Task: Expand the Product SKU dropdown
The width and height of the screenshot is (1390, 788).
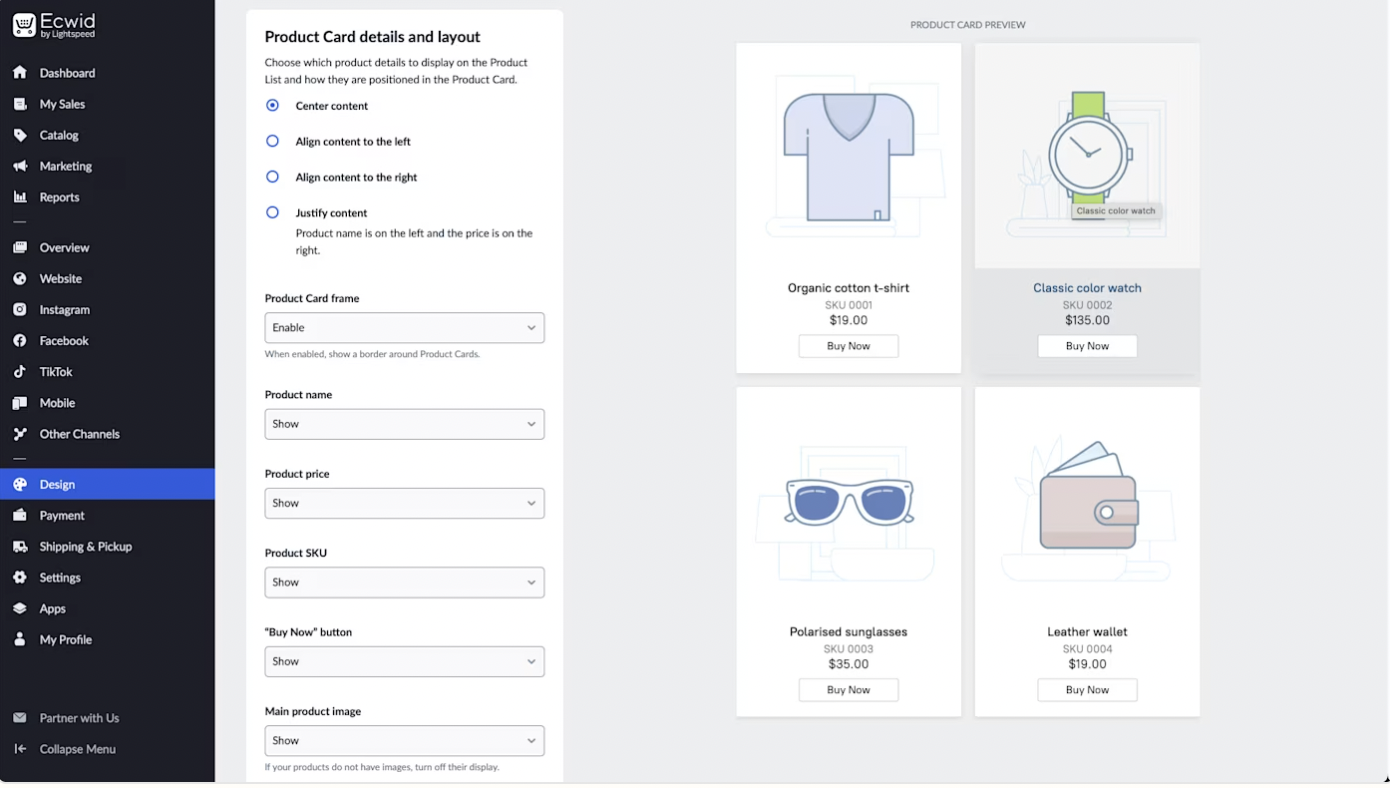Action: point(404,582)
